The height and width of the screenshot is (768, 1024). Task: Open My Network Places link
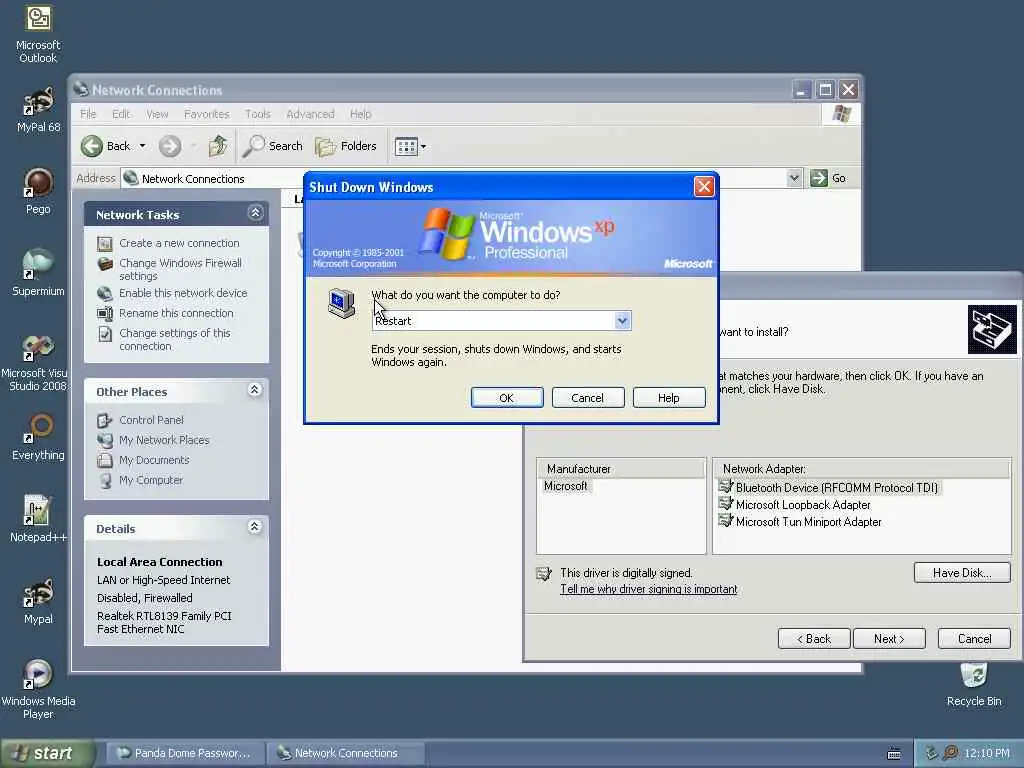point(164,440)
